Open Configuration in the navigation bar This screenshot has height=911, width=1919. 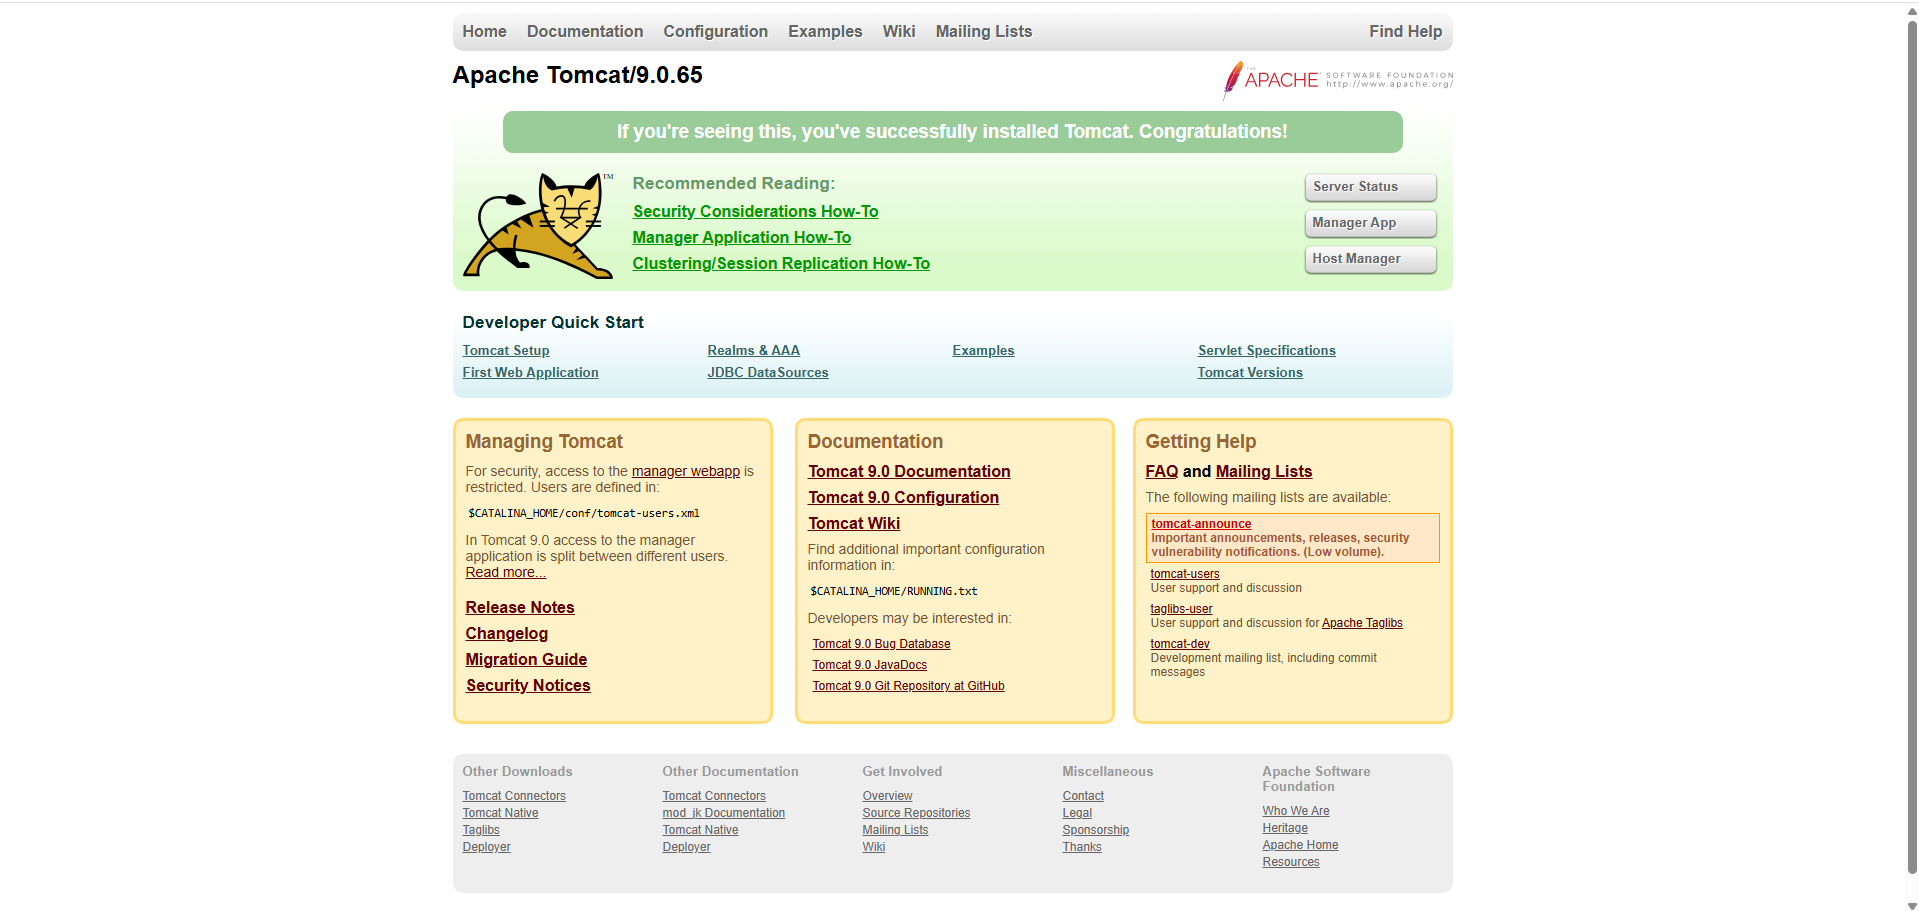(716, 32)
